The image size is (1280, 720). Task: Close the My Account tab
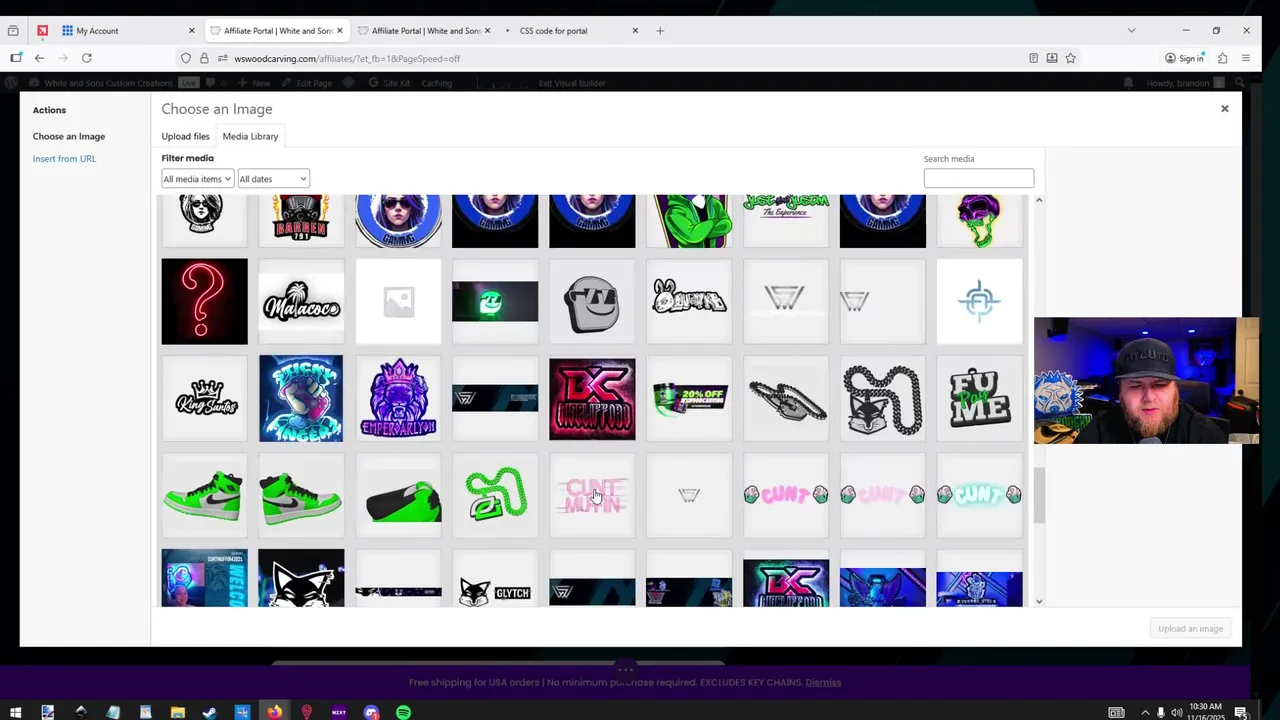tap(192, 31)
